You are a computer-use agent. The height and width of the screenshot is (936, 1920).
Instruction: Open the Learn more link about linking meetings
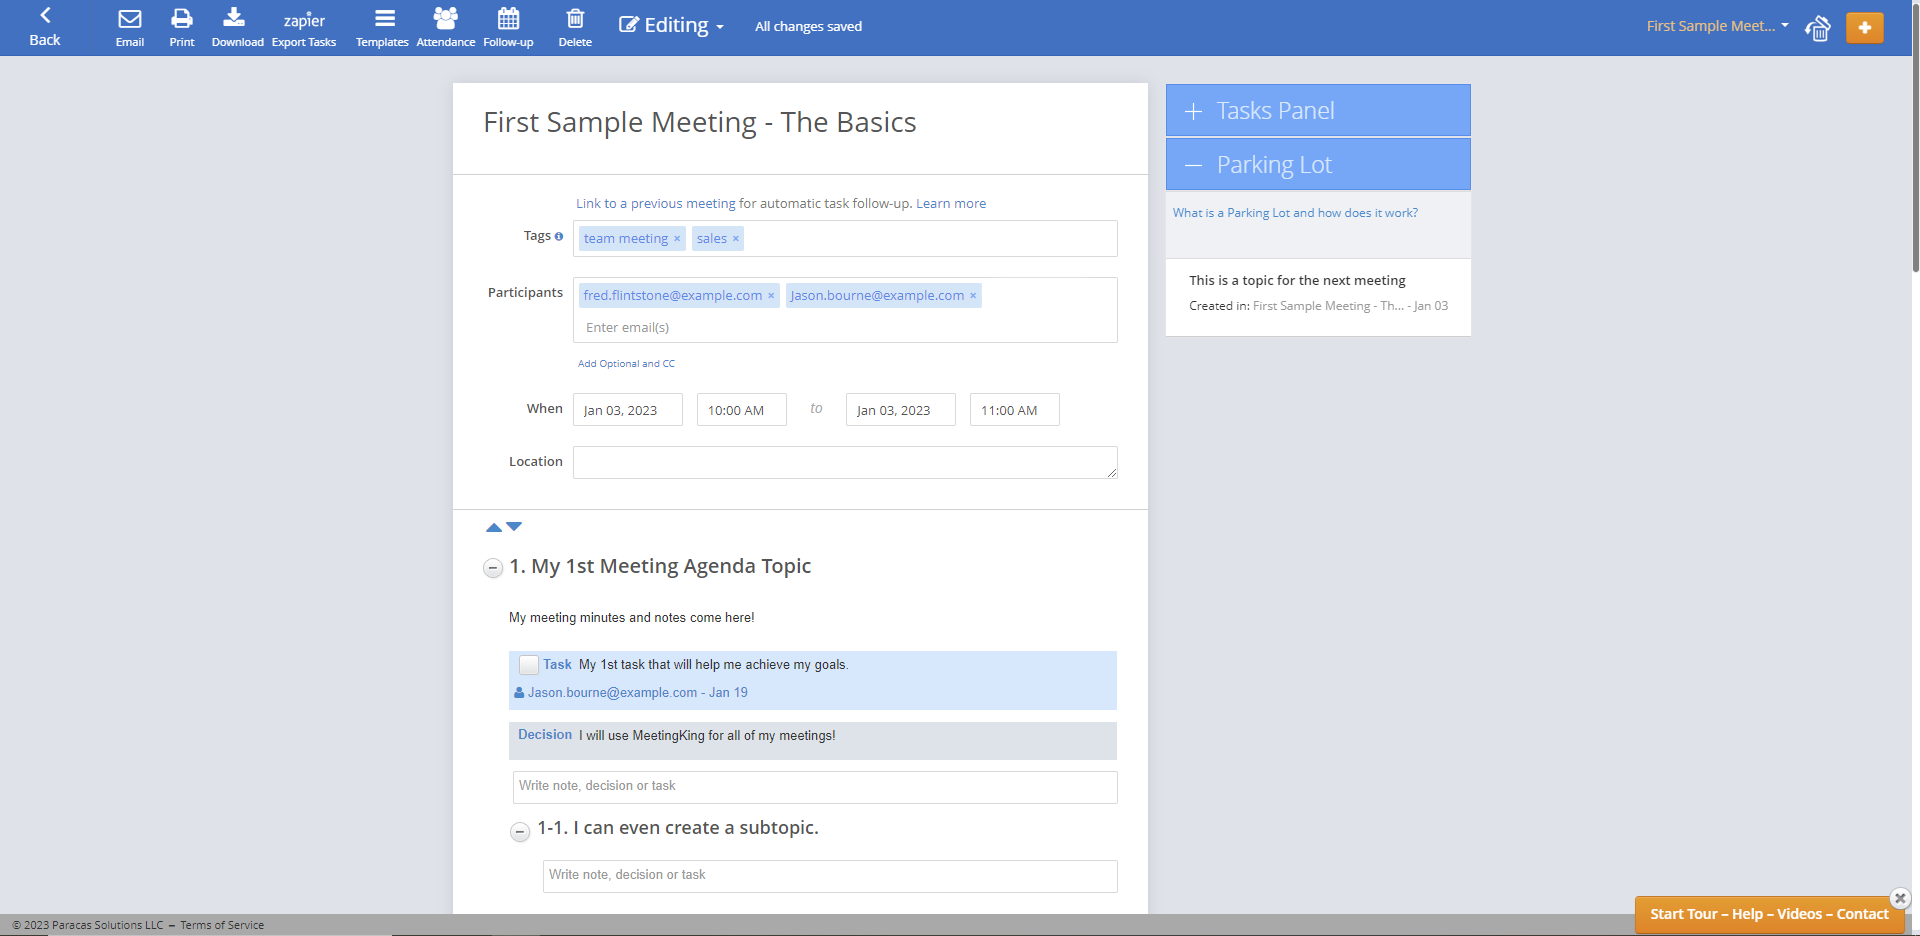point(949,203)
